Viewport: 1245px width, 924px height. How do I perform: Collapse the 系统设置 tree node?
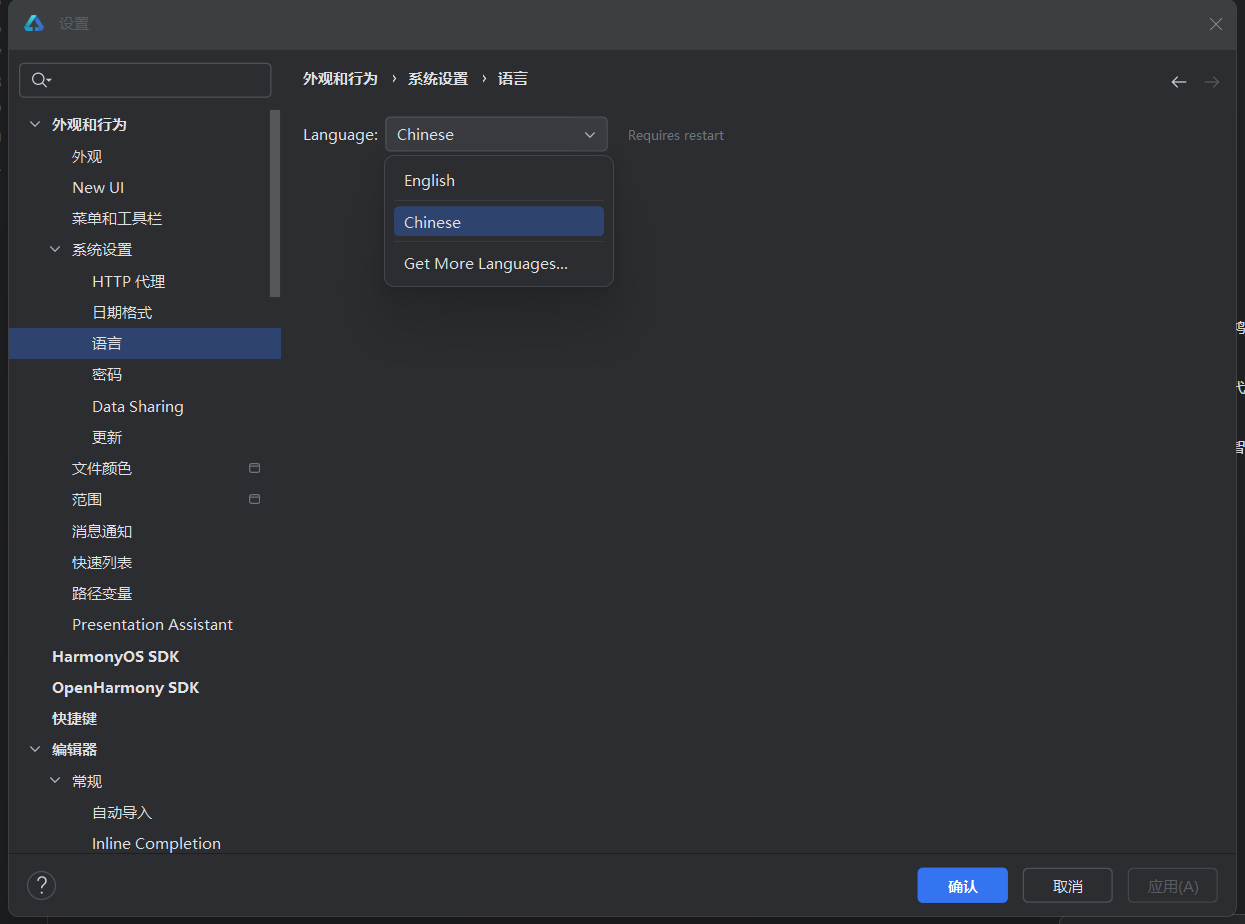(x=55, y=250)
